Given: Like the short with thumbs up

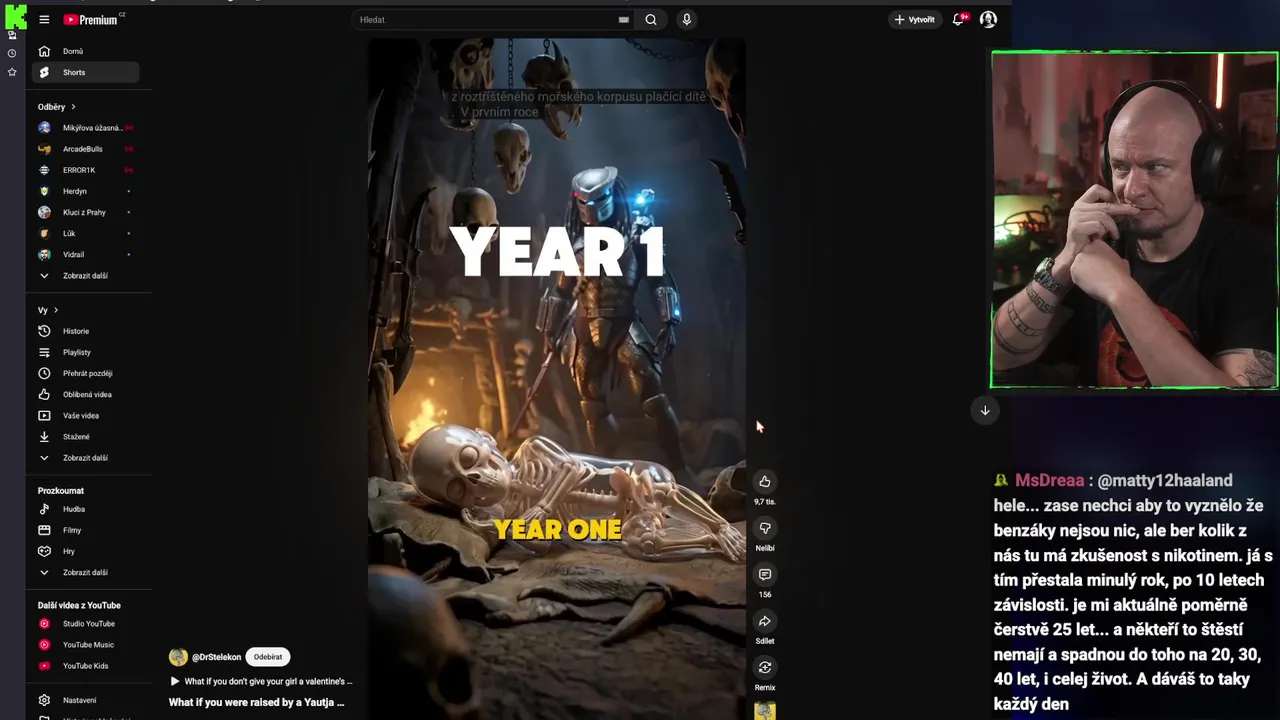Looking at the screenshot, I should click(765, 482).
